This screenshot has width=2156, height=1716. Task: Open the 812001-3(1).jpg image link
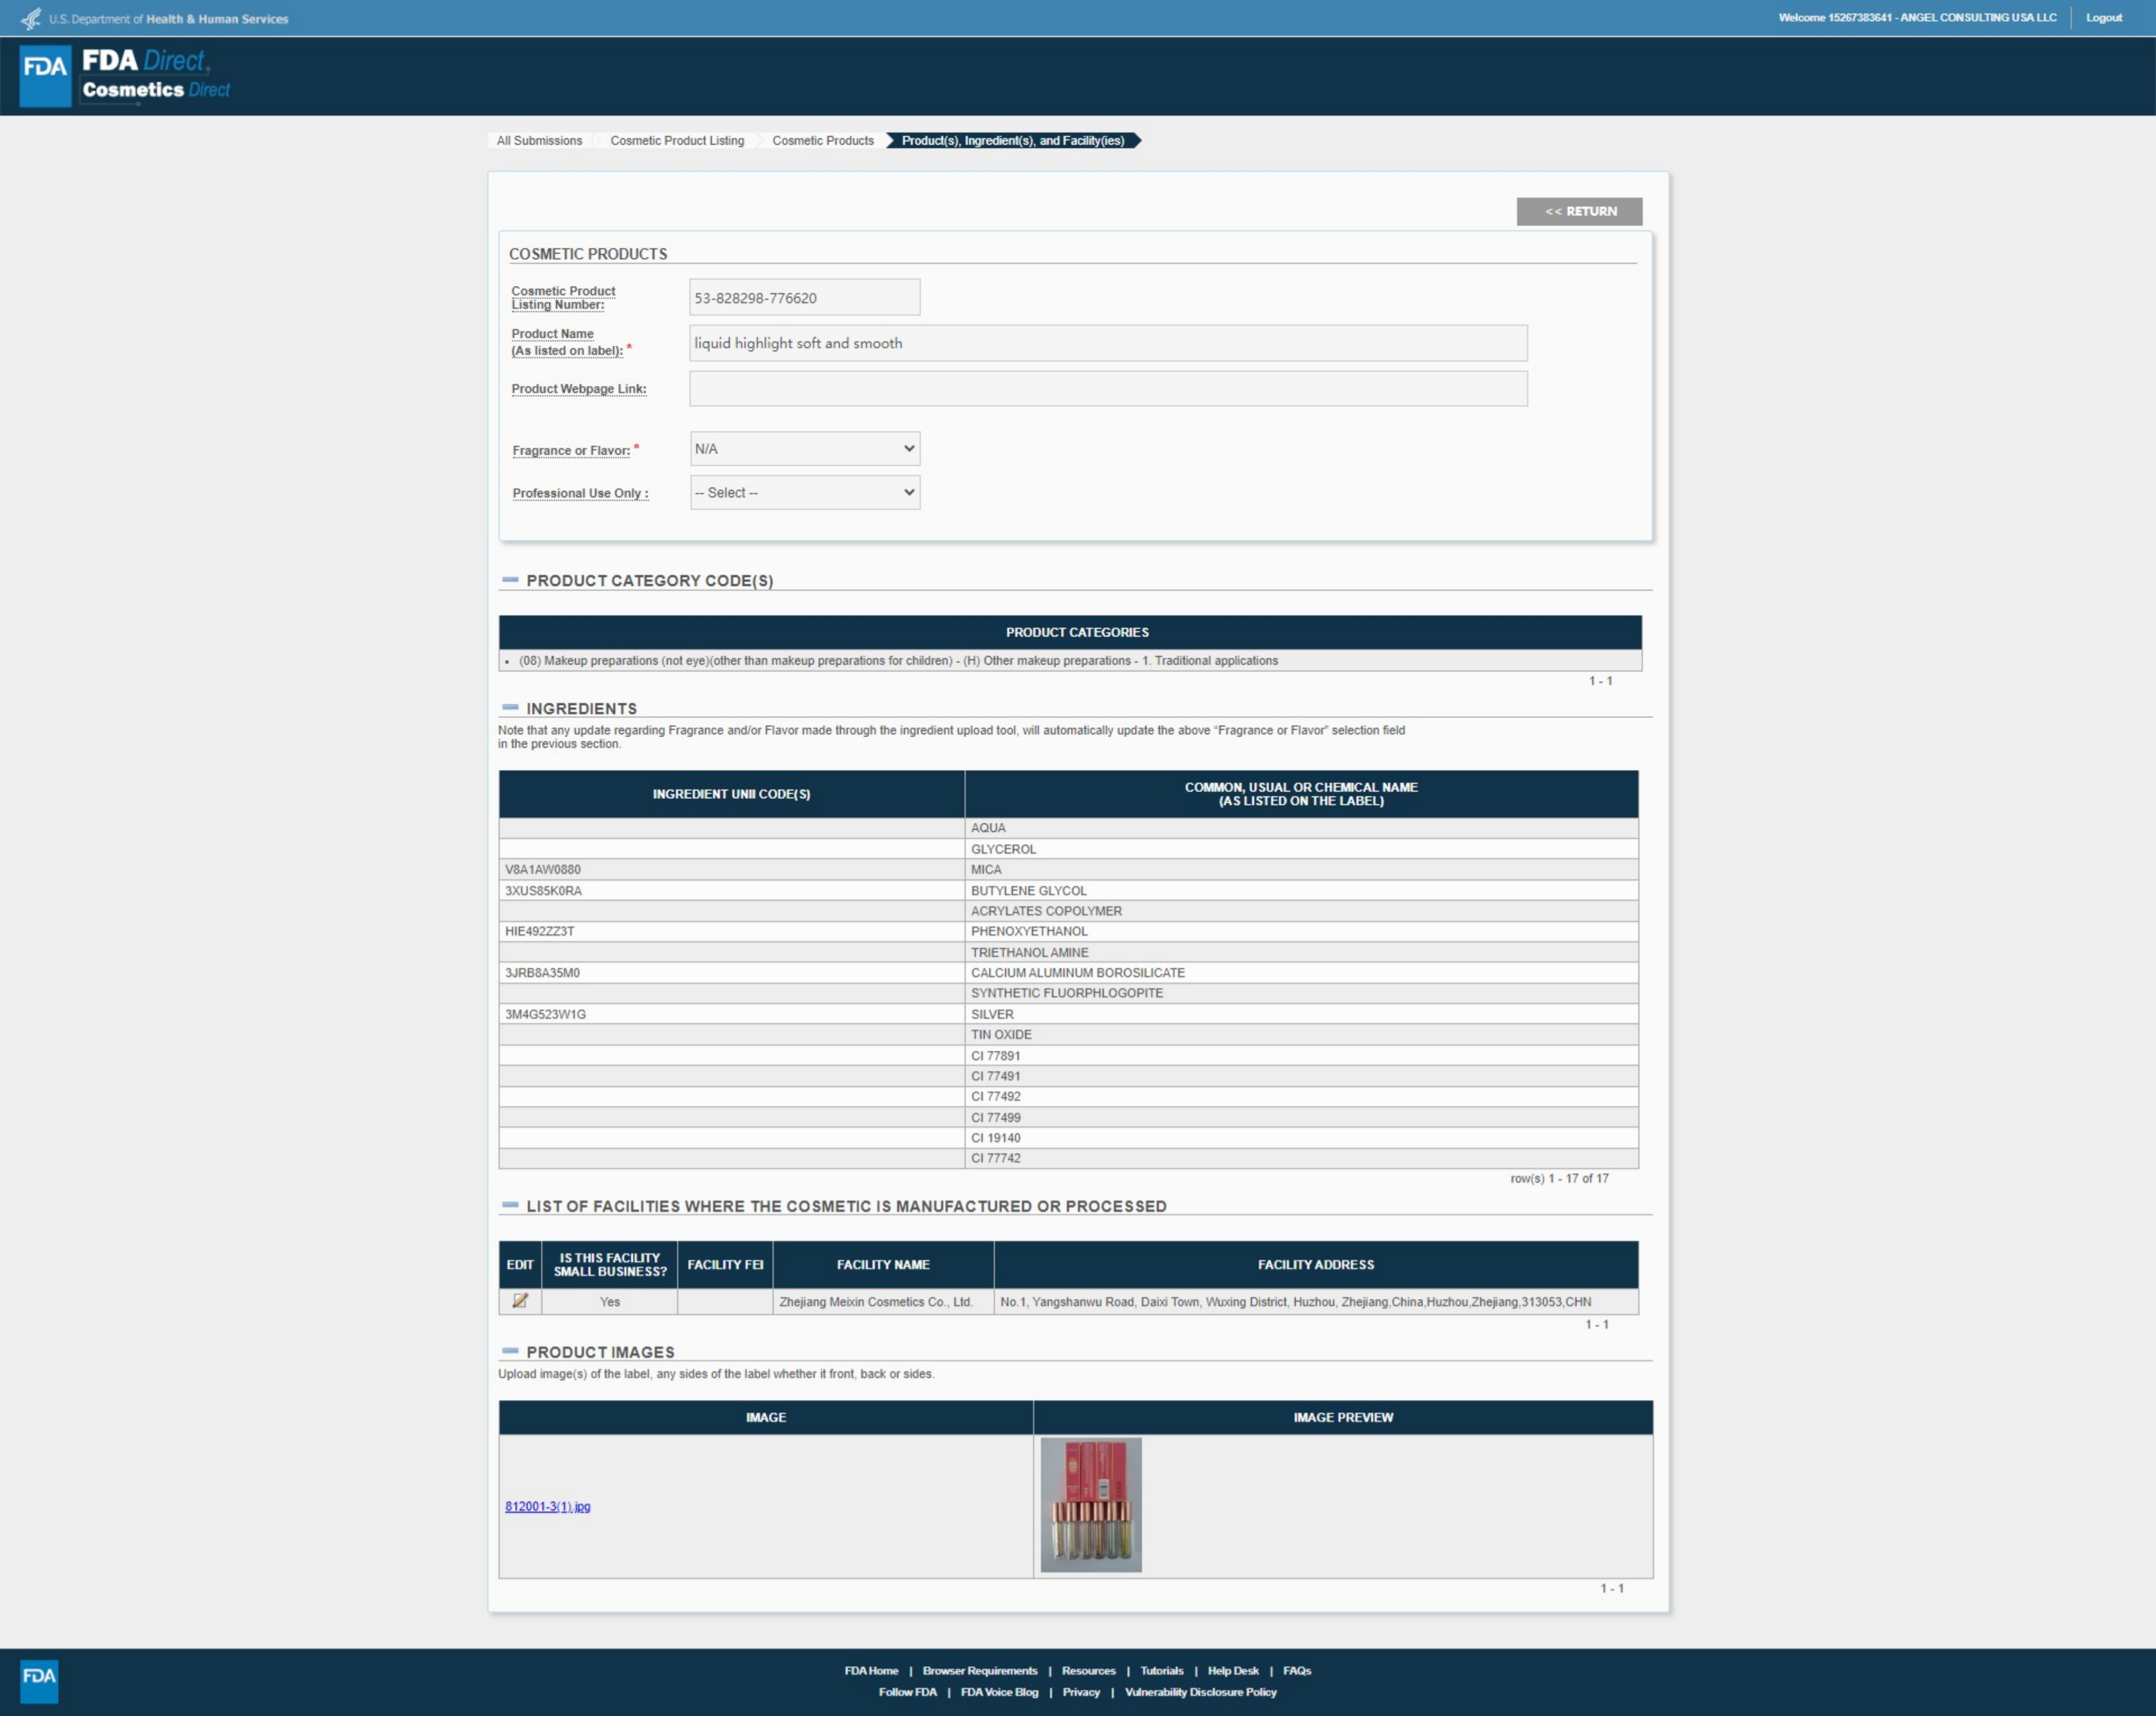point(547,1506)
